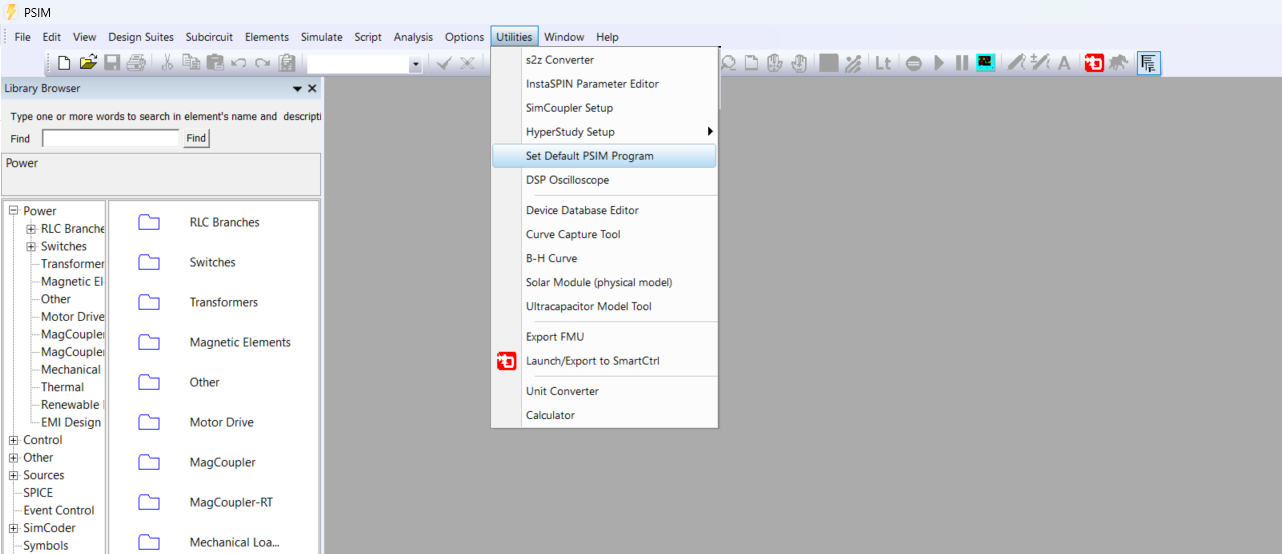Open the Simulate menu
1282x554 pixels.
click(321, 37)
